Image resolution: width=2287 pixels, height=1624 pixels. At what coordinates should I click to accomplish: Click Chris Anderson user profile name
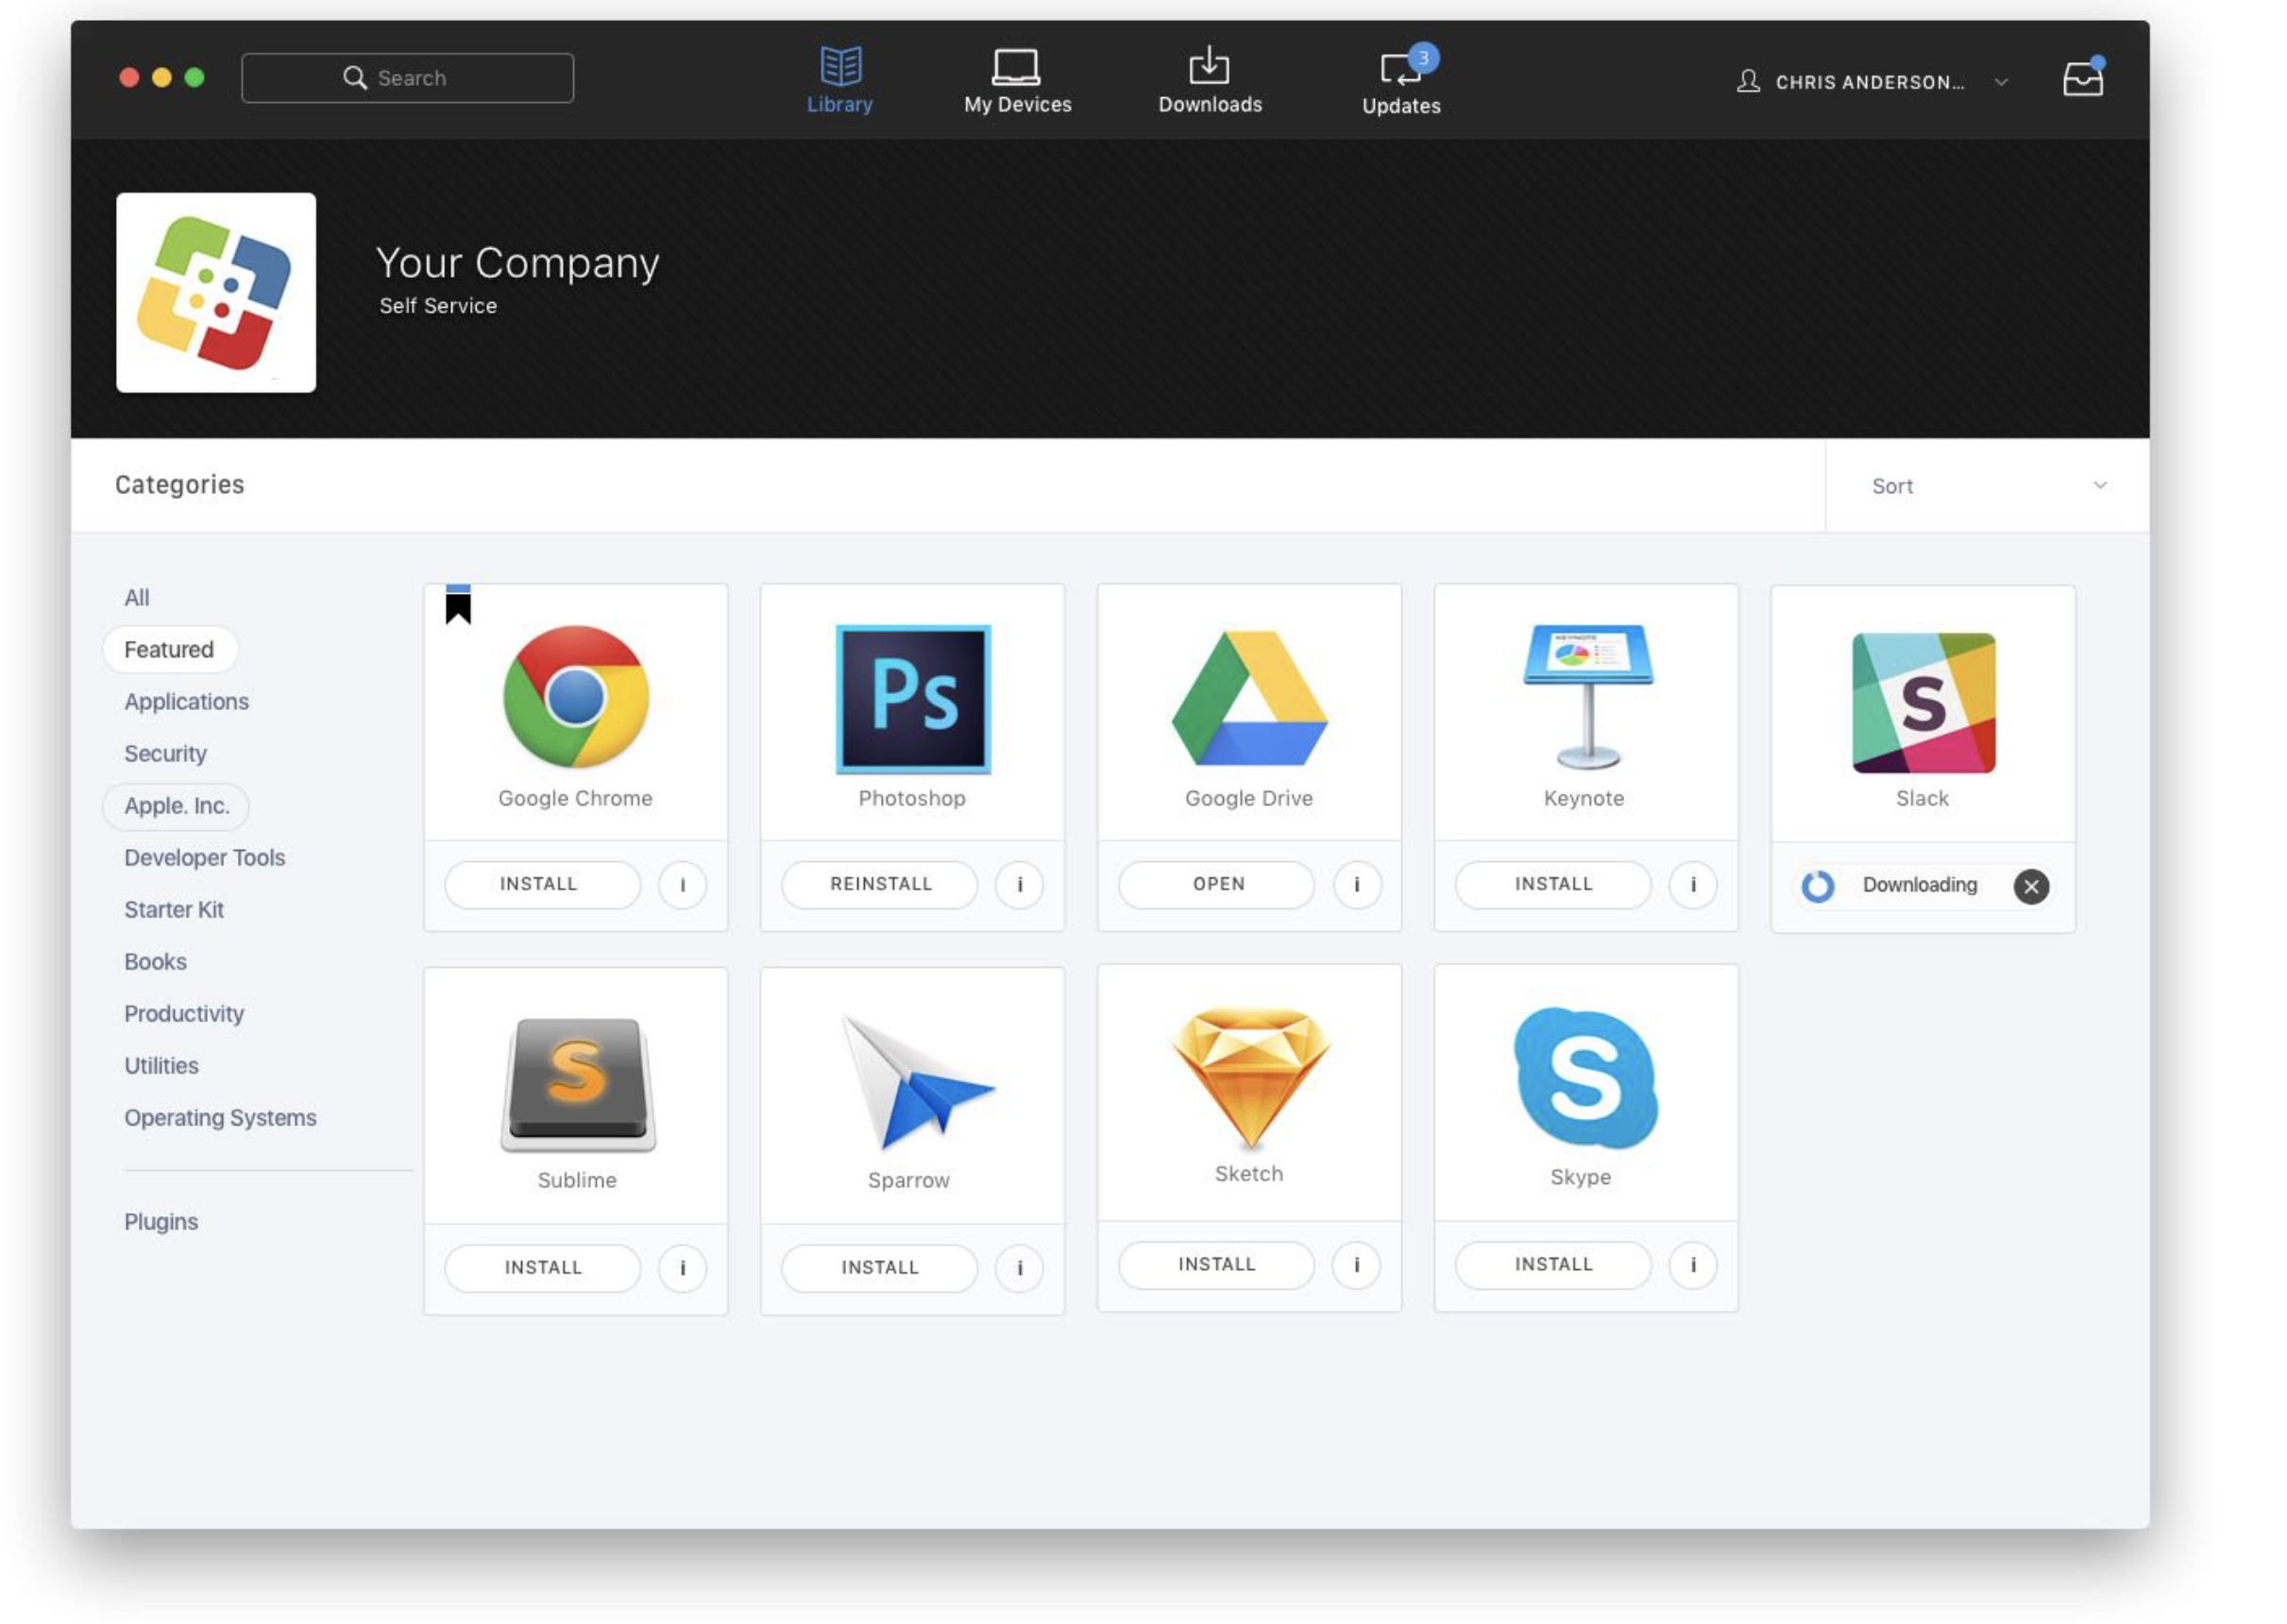1868,82
